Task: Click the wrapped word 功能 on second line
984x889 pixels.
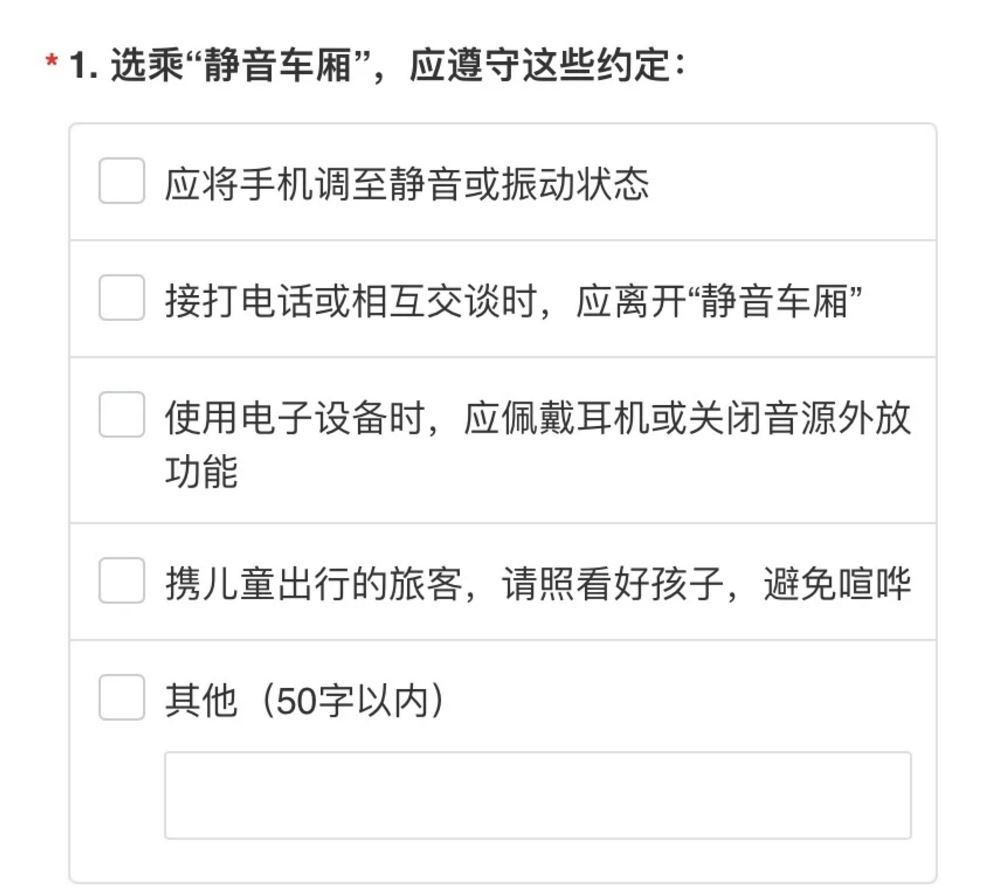Action: [x=201, y=471]
